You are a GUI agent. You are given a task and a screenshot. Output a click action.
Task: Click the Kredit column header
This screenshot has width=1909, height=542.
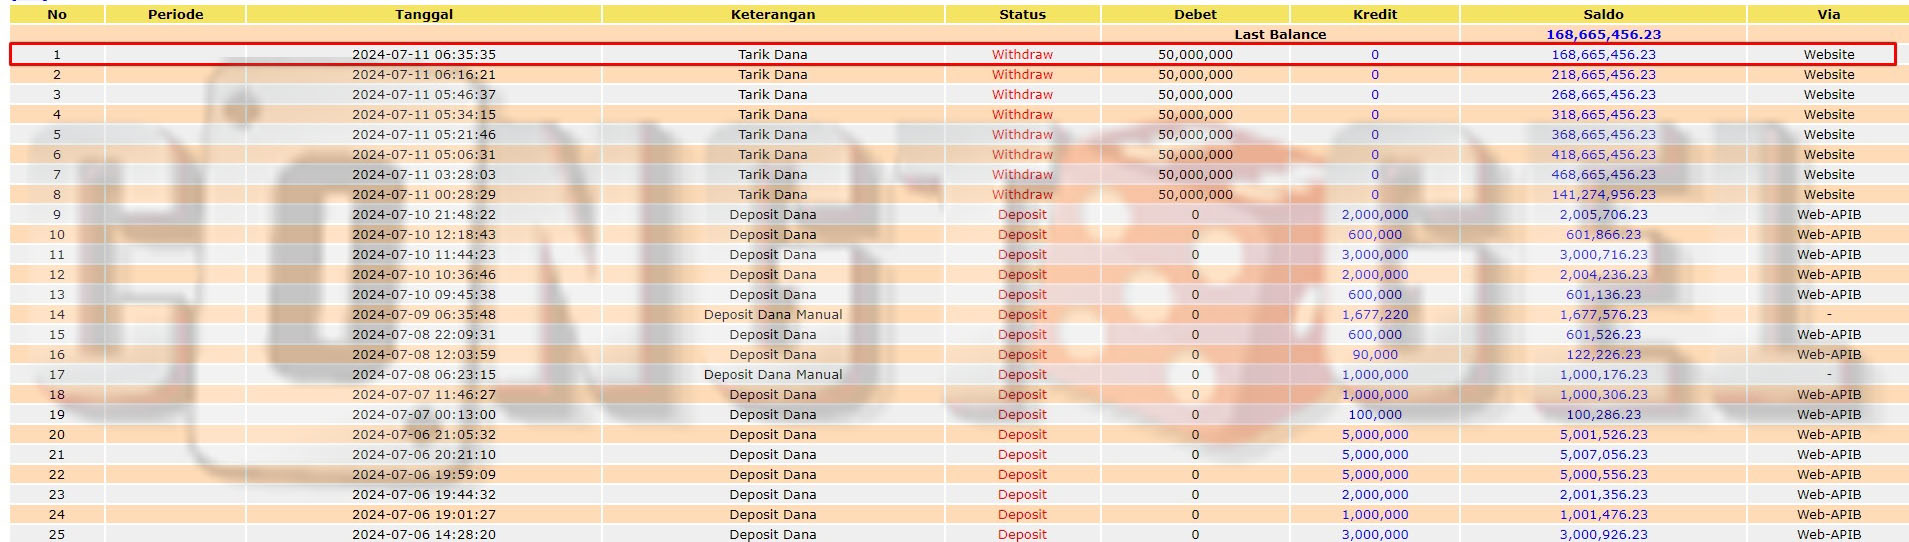[1375, 14]
